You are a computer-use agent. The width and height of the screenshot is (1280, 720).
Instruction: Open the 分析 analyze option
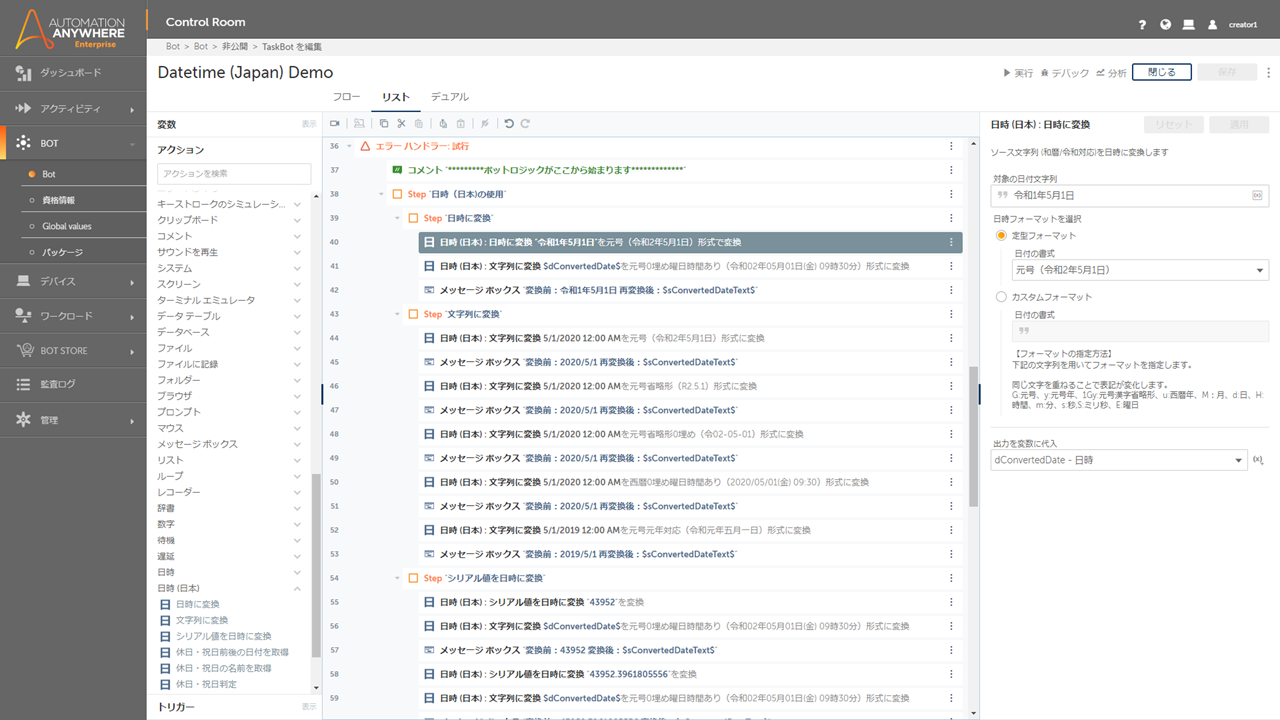coord(1111,73)
